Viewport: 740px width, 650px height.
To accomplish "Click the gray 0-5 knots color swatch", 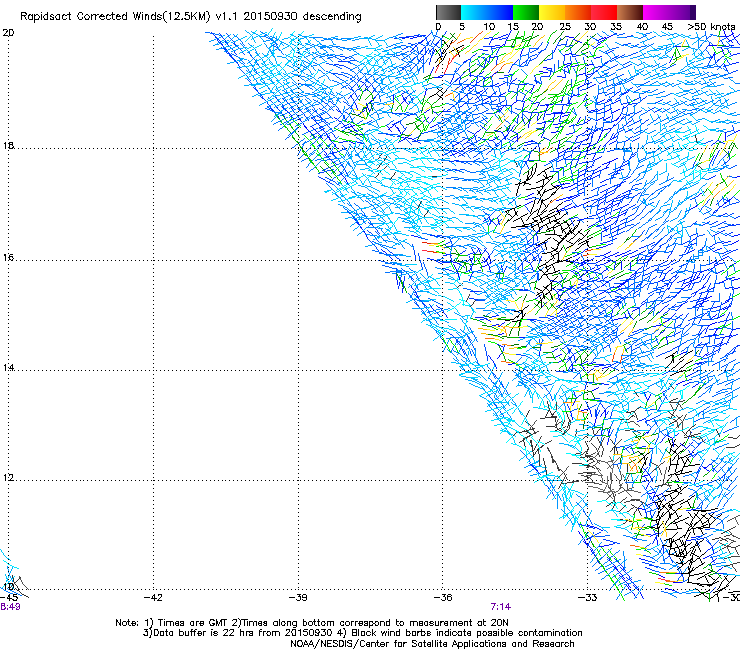I will click(448, 12).
